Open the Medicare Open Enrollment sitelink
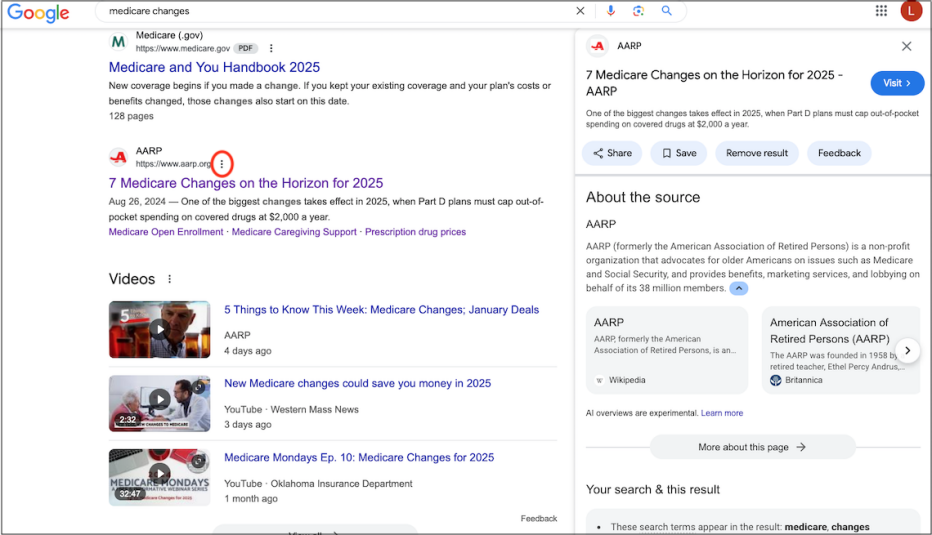Screen dimensions: 932x535 point(166,232)
